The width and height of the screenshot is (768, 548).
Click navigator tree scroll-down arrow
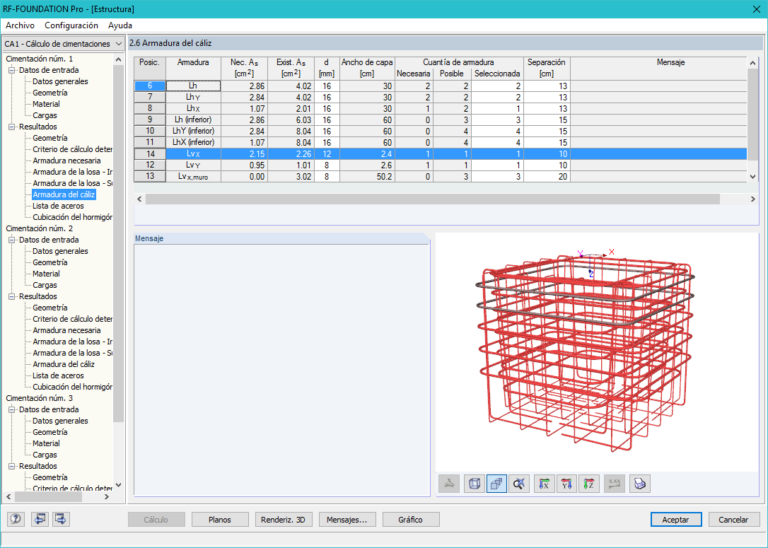point(118,486)
